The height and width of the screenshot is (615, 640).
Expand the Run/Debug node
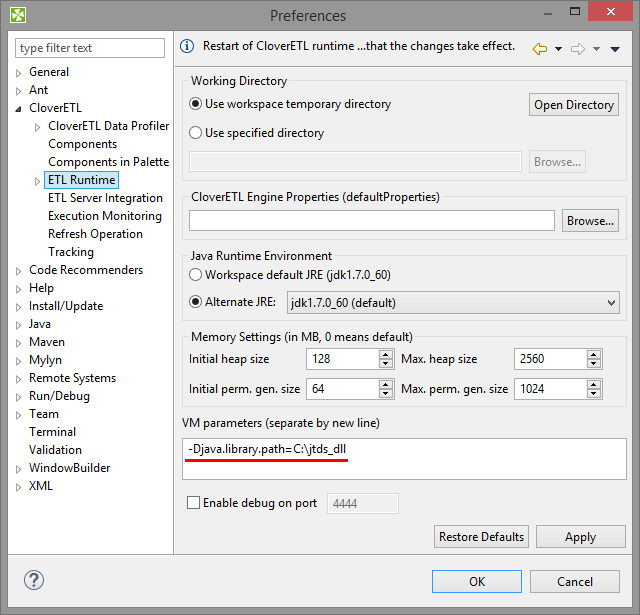pos(18,397)
